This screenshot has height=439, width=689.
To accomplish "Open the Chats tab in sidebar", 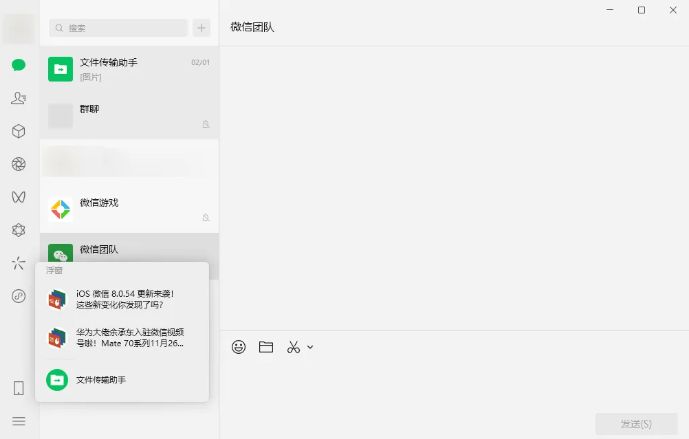I will point(18,65).
